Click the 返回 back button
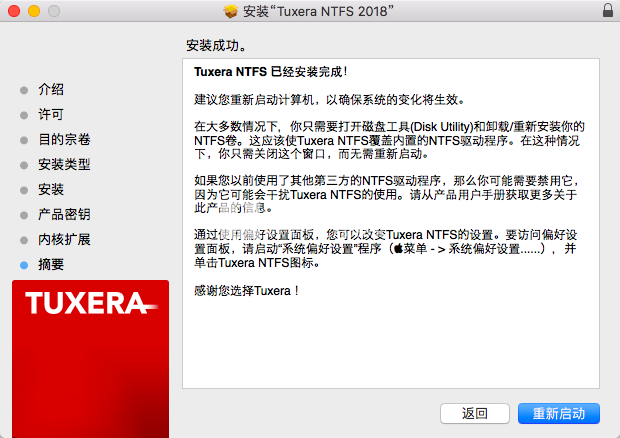This screenshot has height=438, width=620. pos(474,413)
